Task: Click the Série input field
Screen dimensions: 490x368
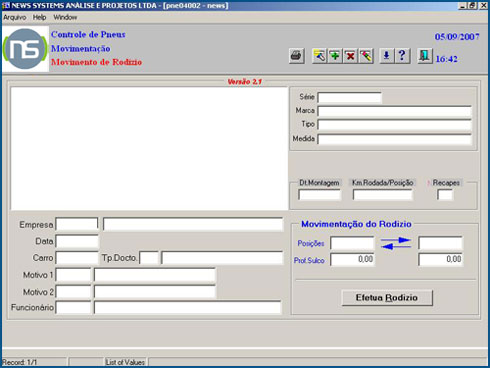Action: click(x=349, y=97)
